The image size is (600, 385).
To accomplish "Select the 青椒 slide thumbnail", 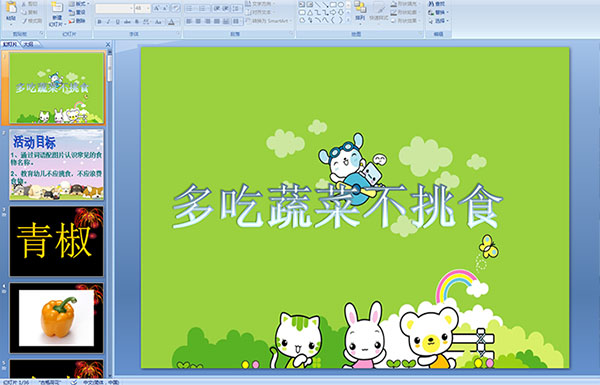I will pos(56,241).
